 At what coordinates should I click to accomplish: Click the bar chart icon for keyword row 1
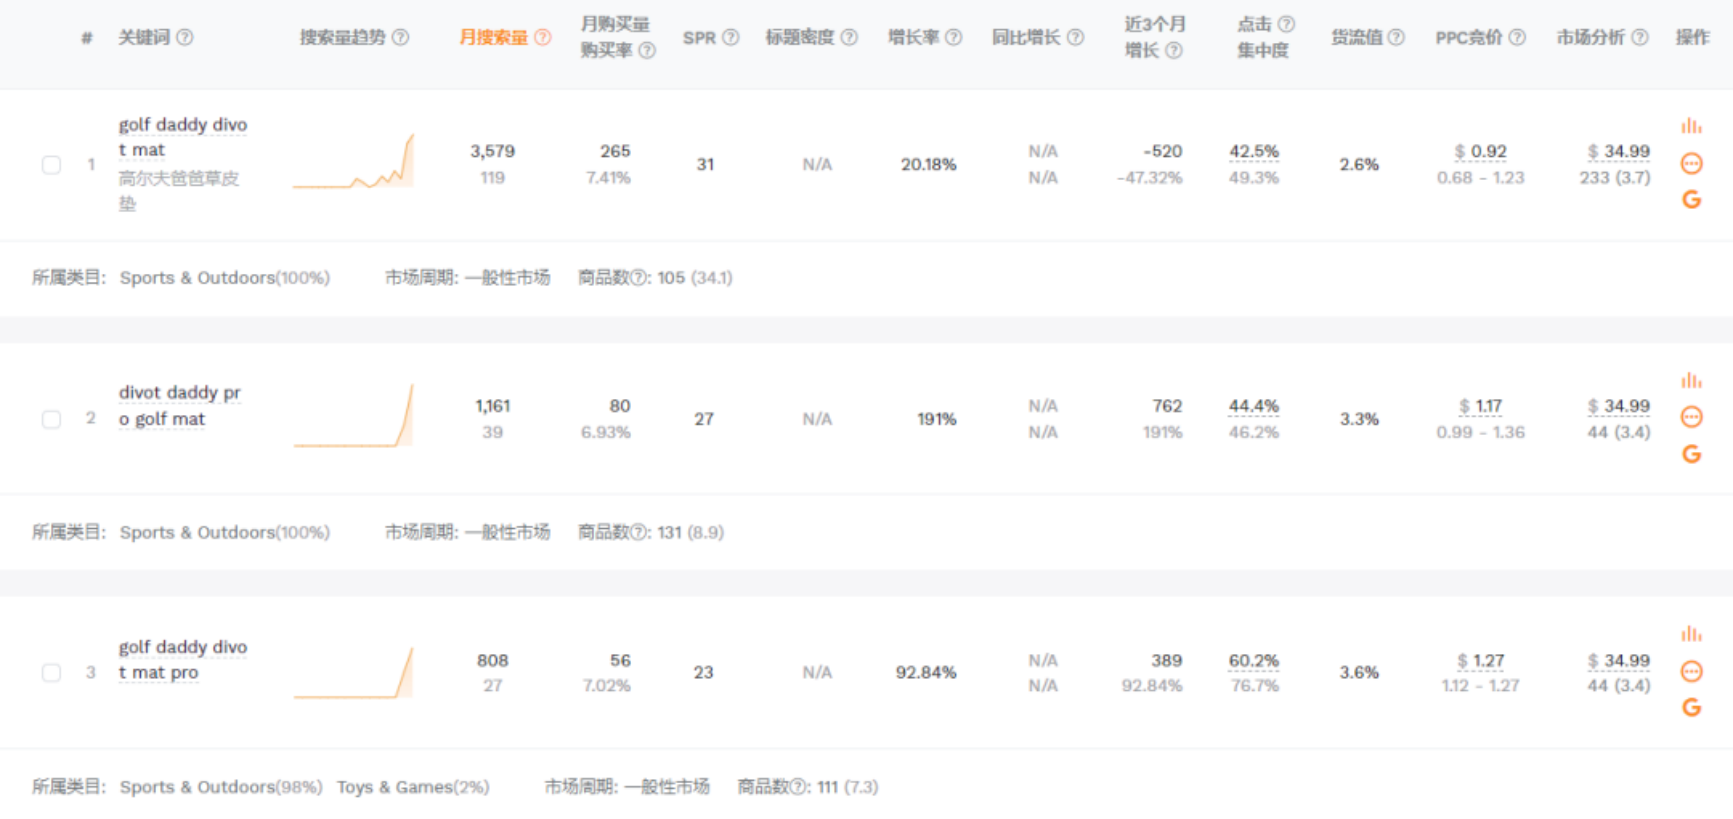coord(1691,126)
